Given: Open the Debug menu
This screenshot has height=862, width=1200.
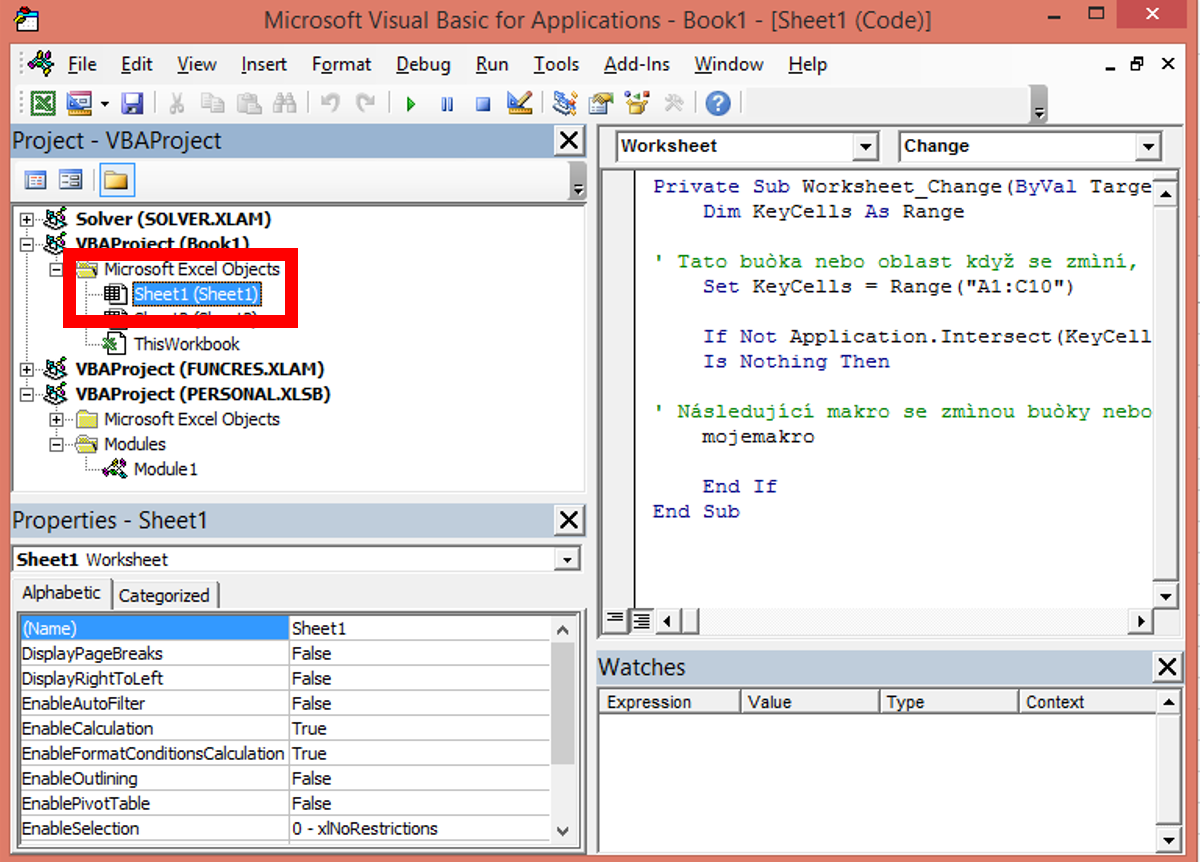Looking at the screenshot, I should [x=423, y=64].
